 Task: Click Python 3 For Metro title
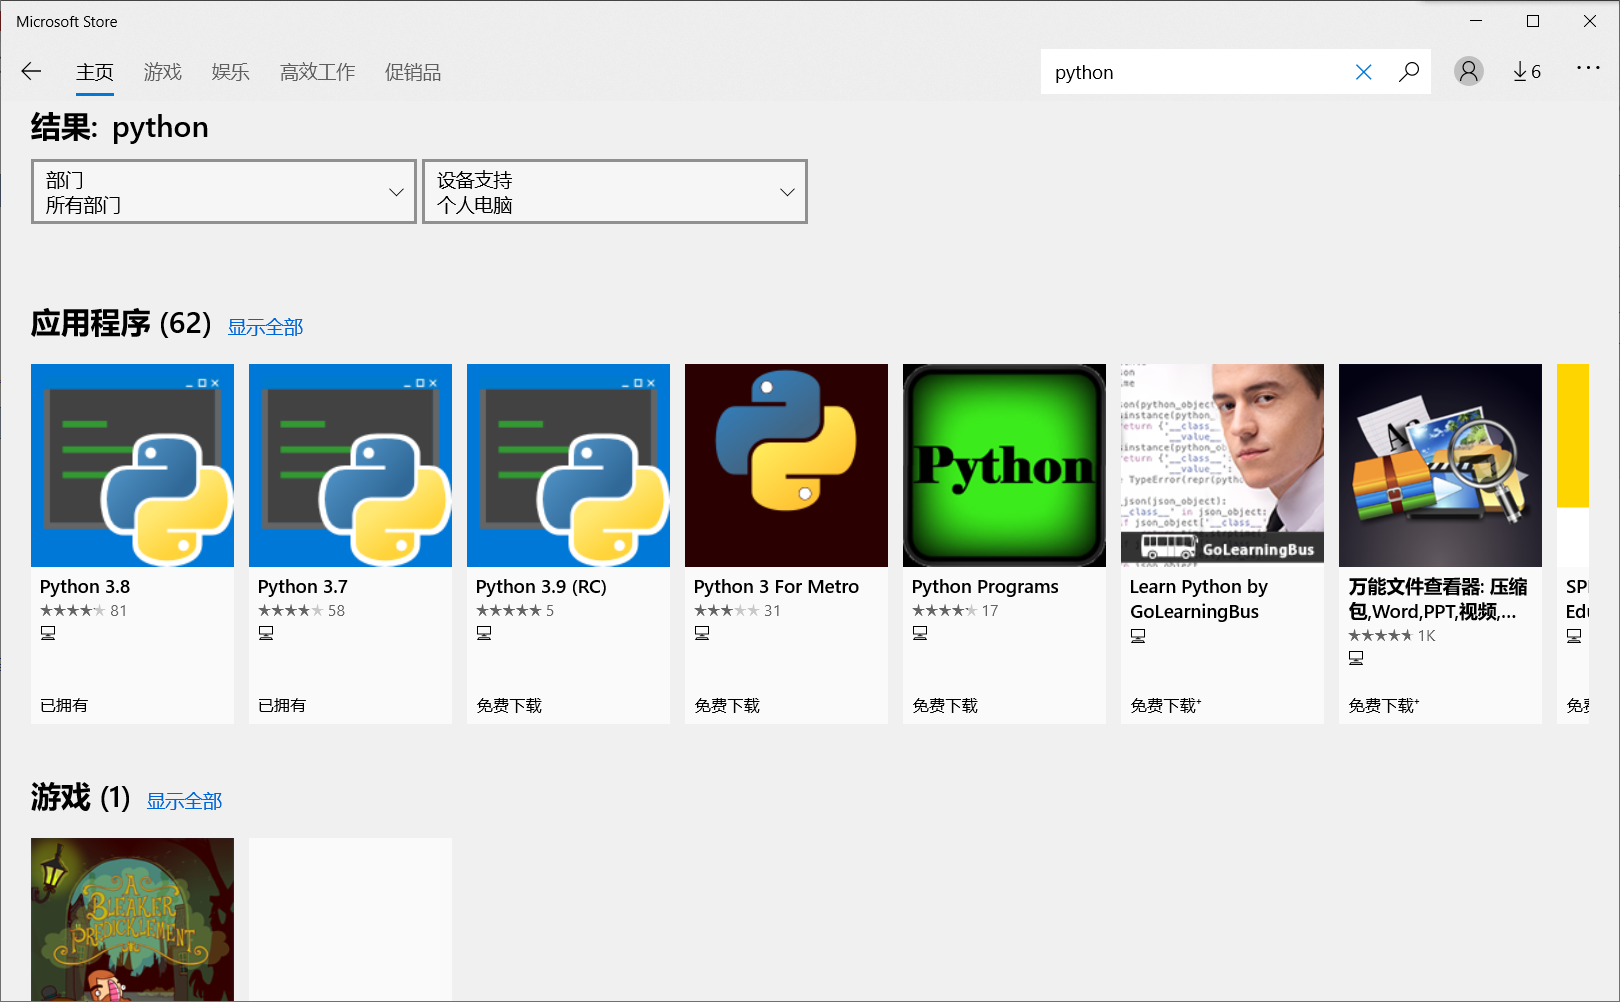click(x=776, y=587)
